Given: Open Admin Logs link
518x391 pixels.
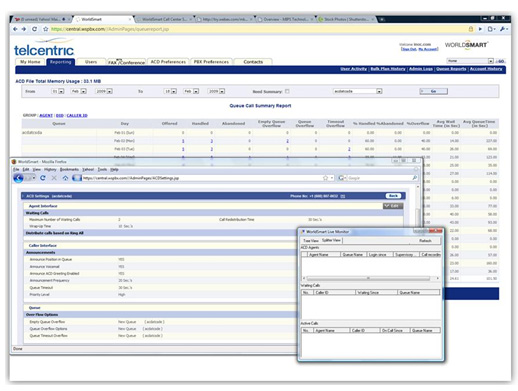Looking at the screenshot, I should coord(421,69).
